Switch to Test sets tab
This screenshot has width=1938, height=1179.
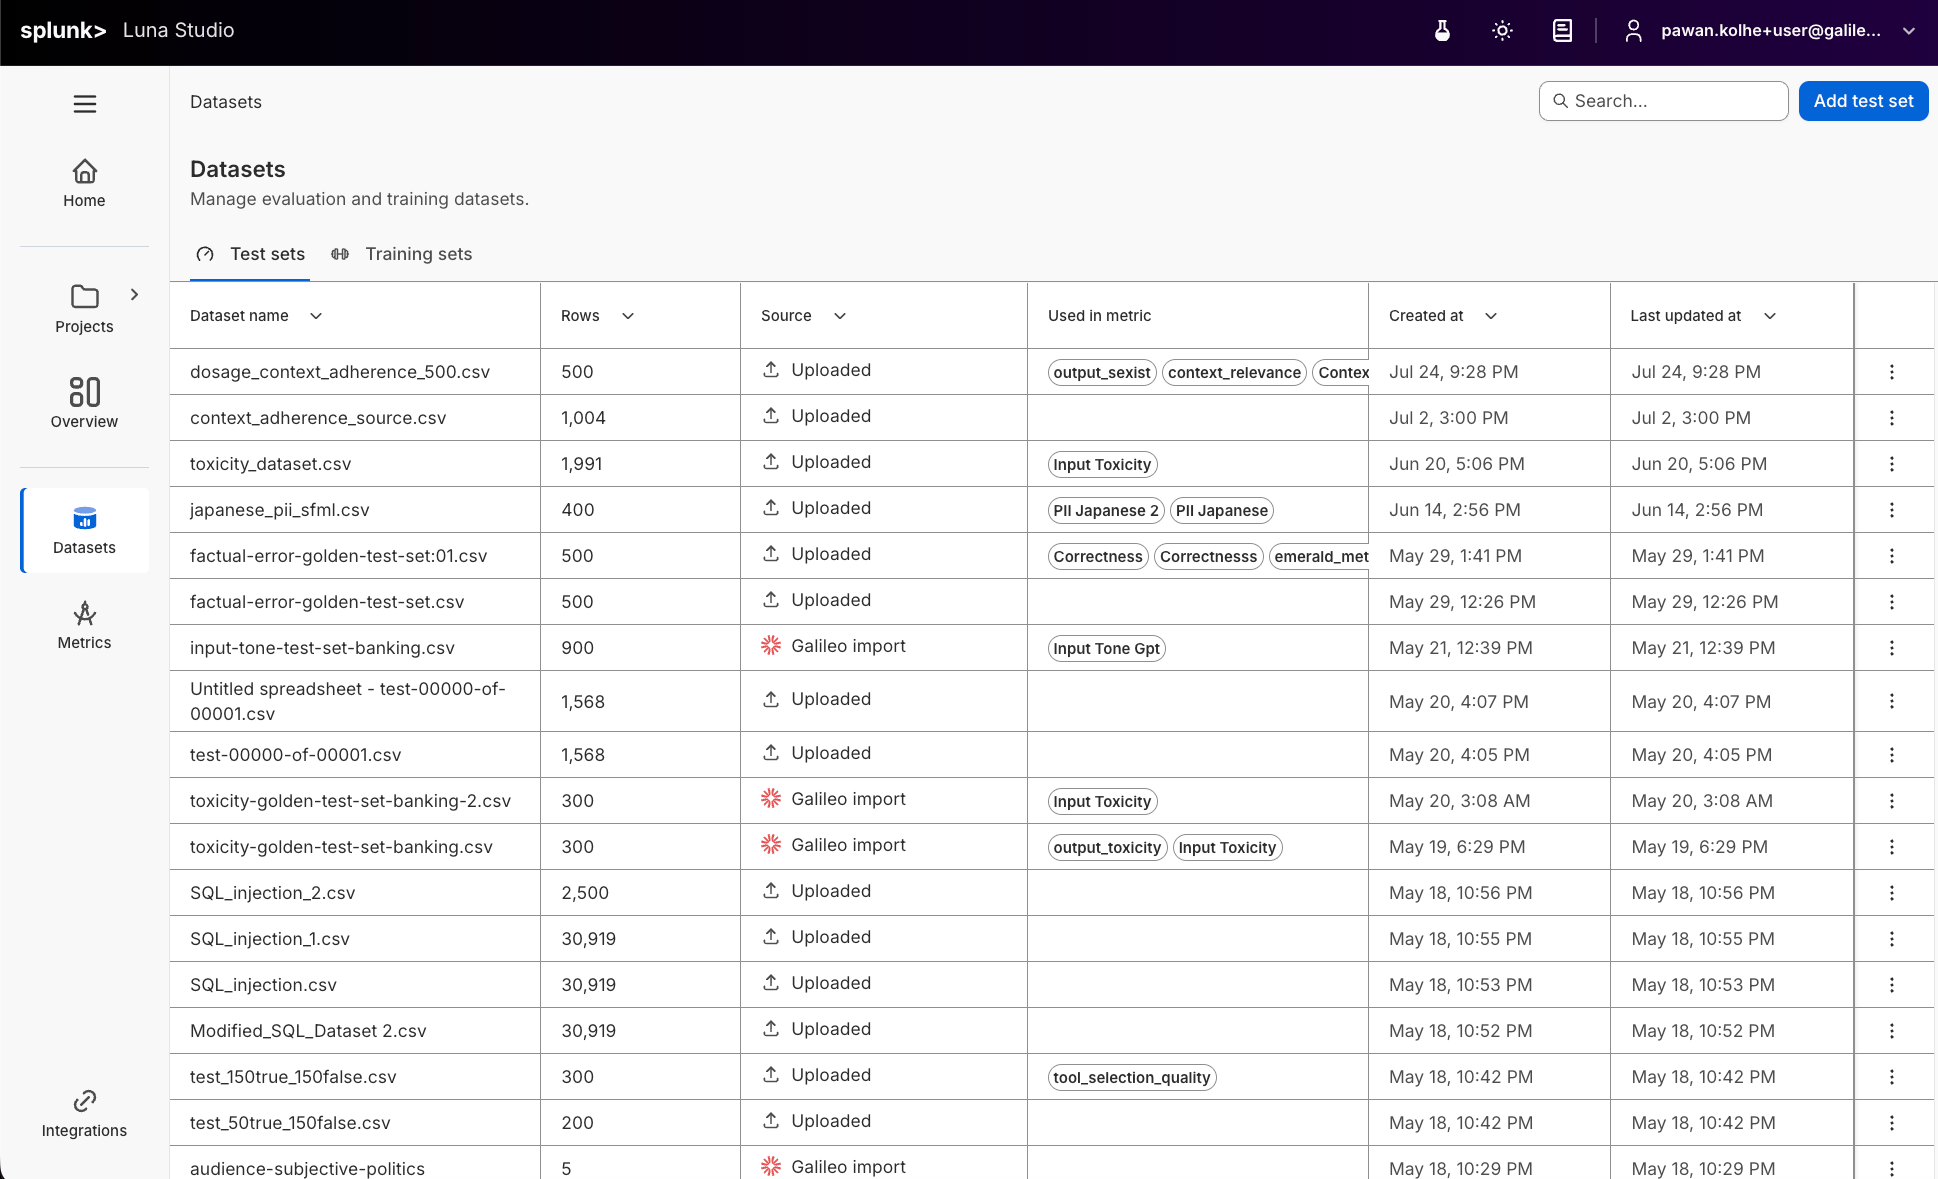click(250, 254)
